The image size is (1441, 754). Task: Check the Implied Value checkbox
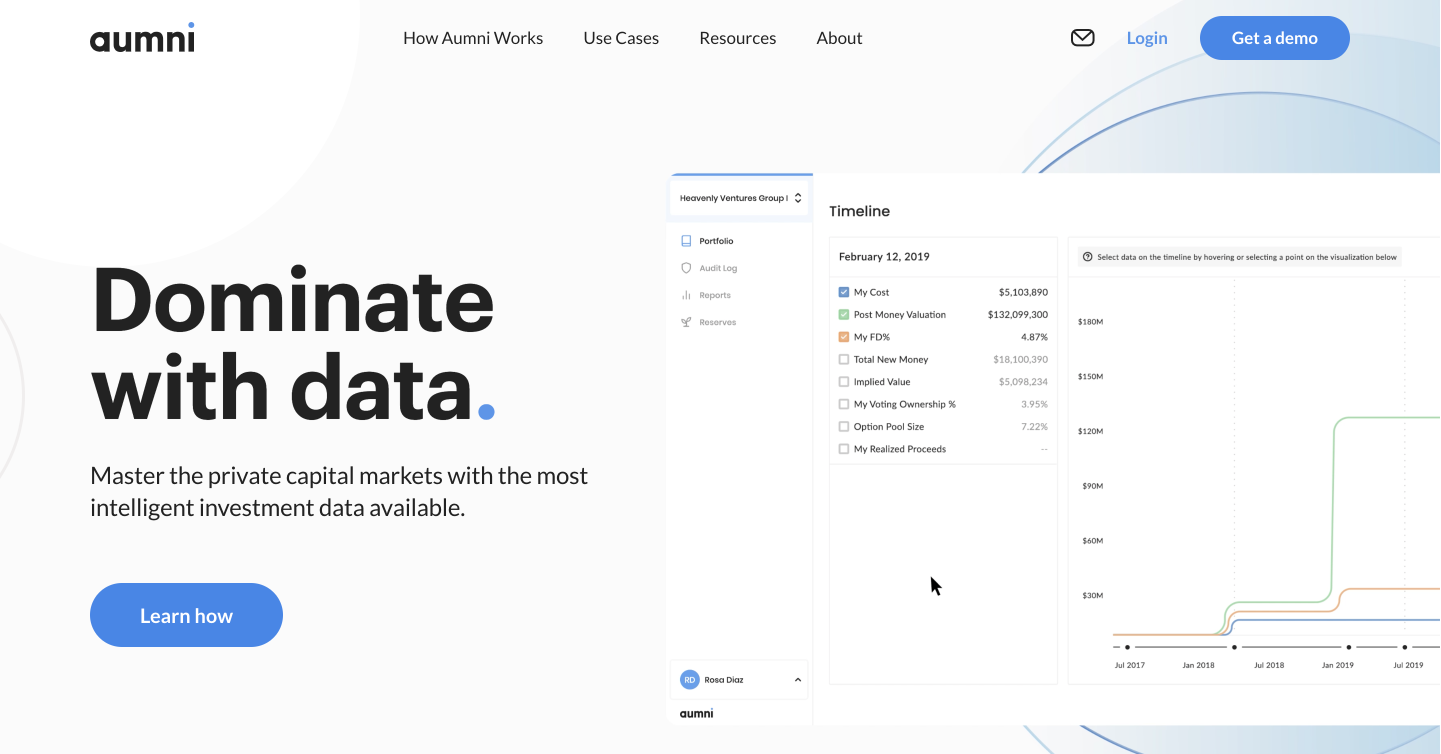(843, 381)
